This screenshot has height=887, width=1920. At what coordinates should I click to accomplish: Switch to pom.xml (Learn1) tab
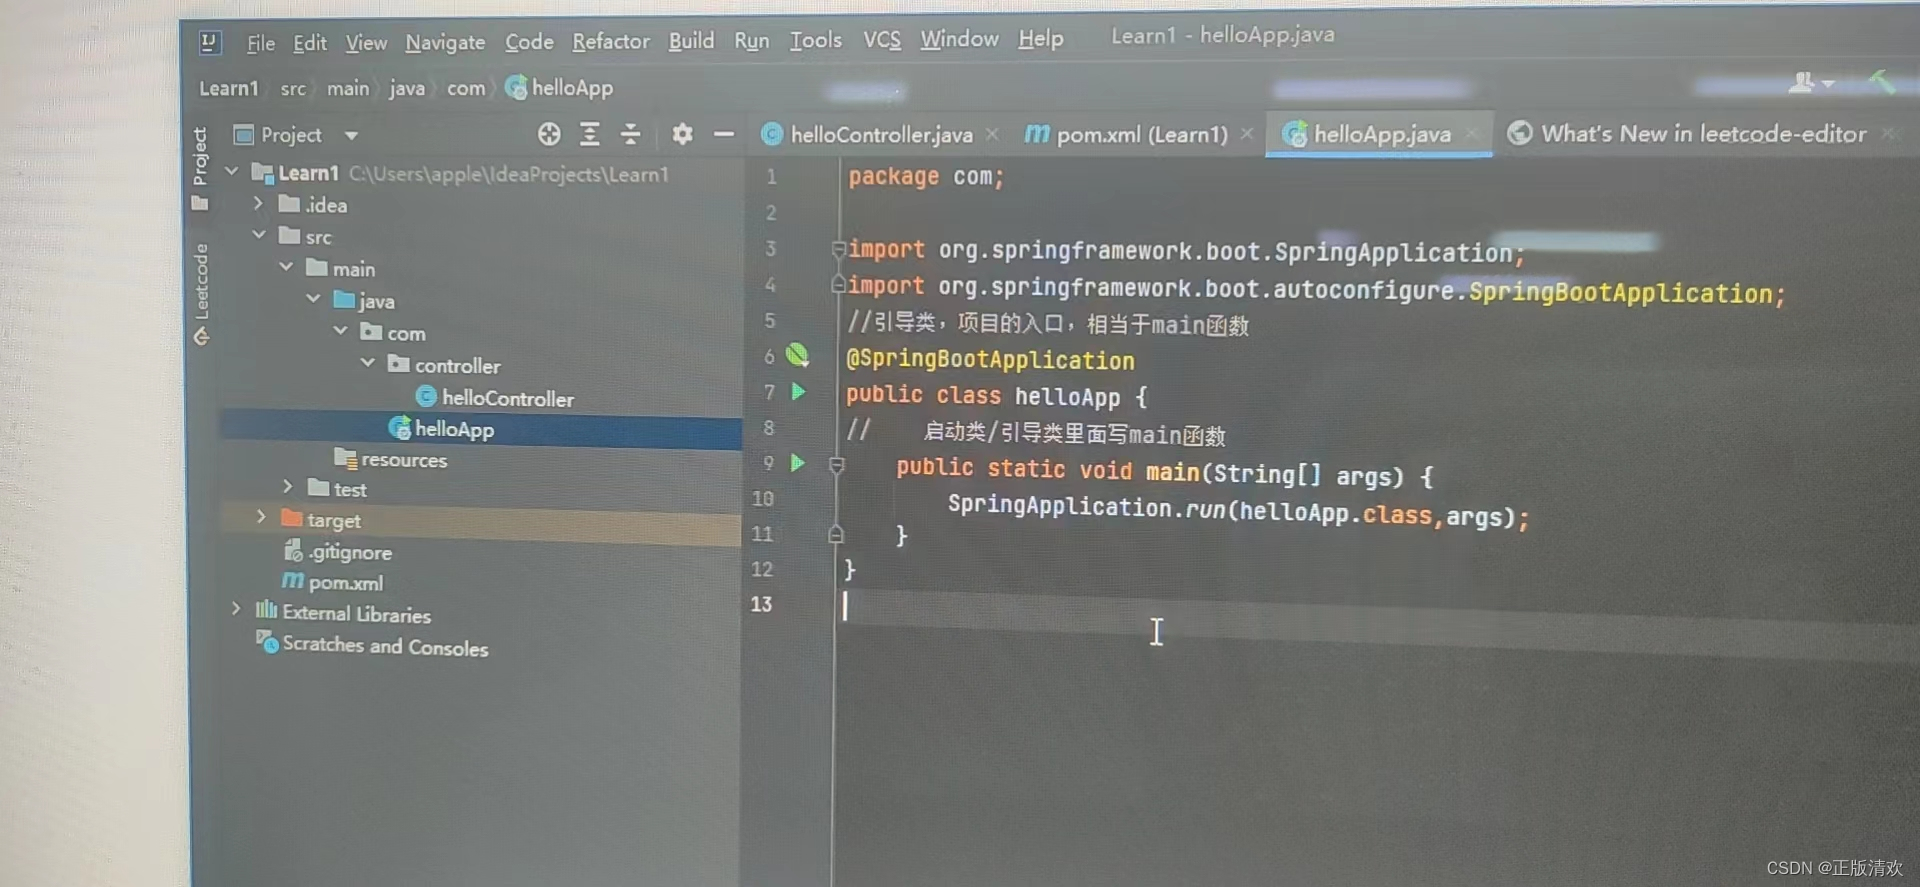(1126, 134)
